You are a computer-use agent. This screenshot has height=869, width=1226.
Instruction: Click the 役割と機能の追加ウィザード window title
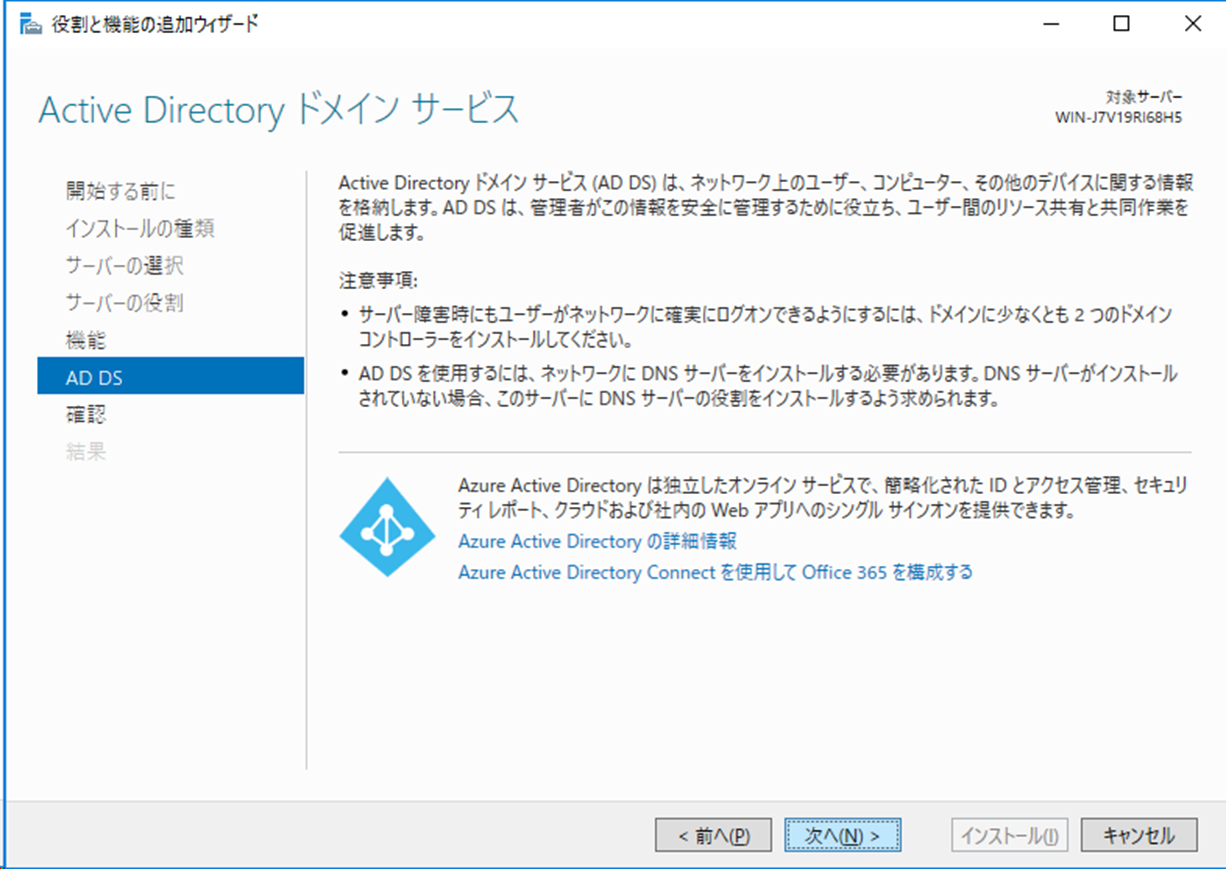point(155,25)
